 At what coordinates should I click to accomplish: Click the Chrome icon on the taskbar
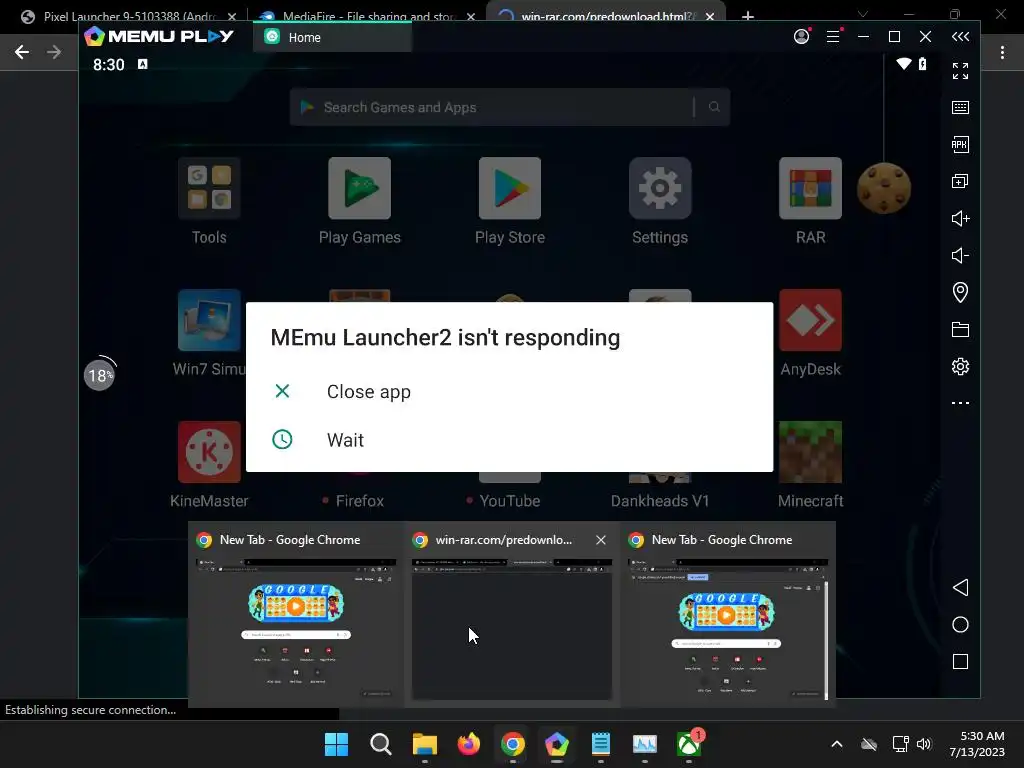[x=513, y=744]
